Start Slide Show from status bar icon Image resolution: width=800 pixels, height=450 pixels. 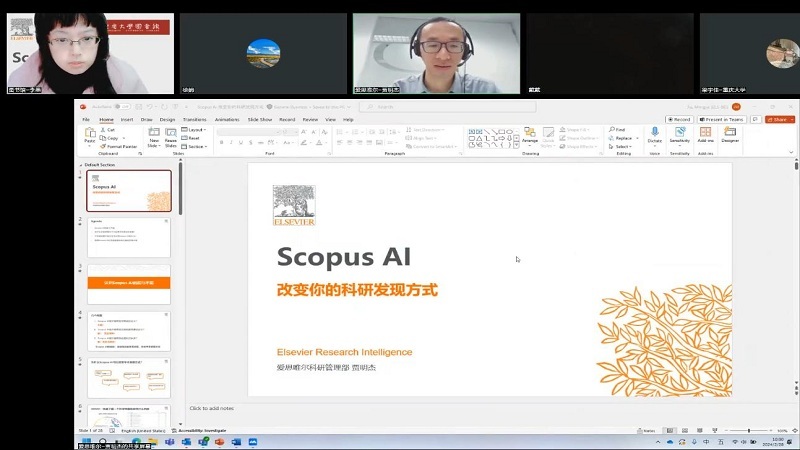[714, 431]
